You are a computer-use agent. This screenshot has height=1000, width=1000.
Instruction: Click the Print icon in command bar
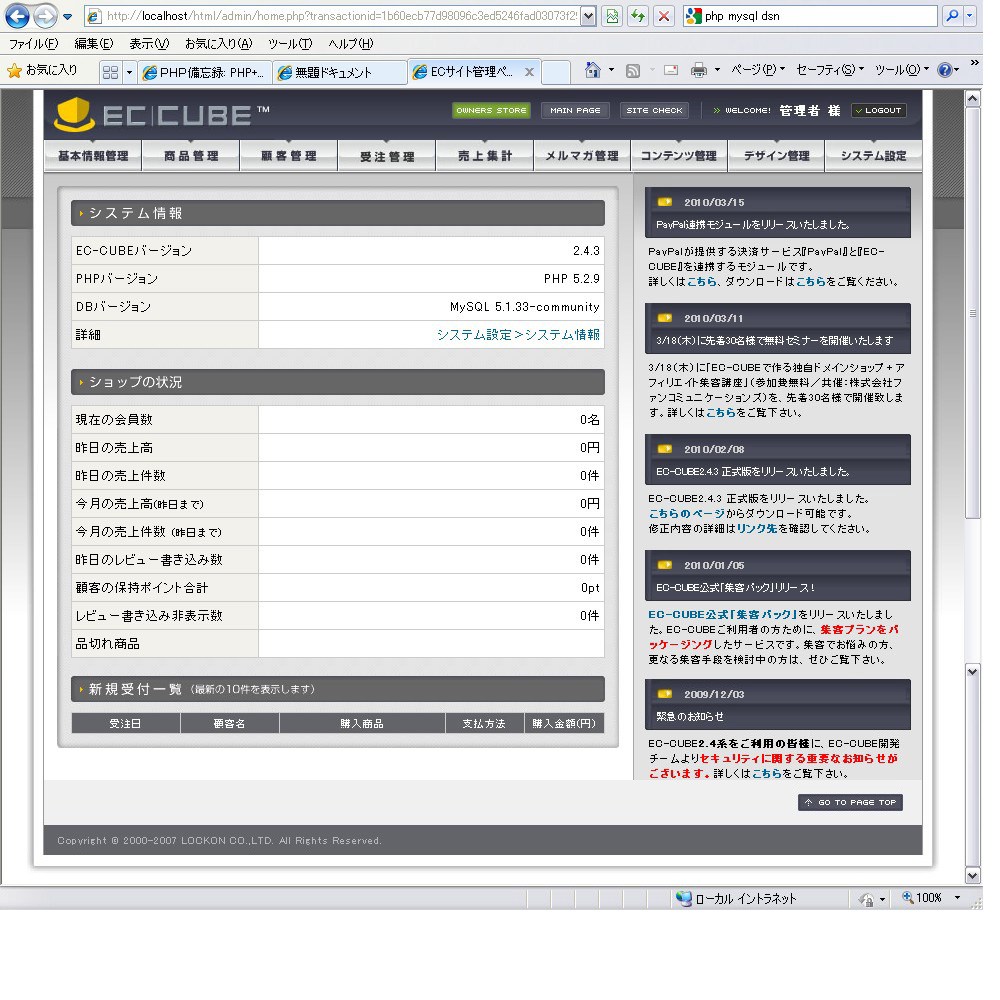699,70
